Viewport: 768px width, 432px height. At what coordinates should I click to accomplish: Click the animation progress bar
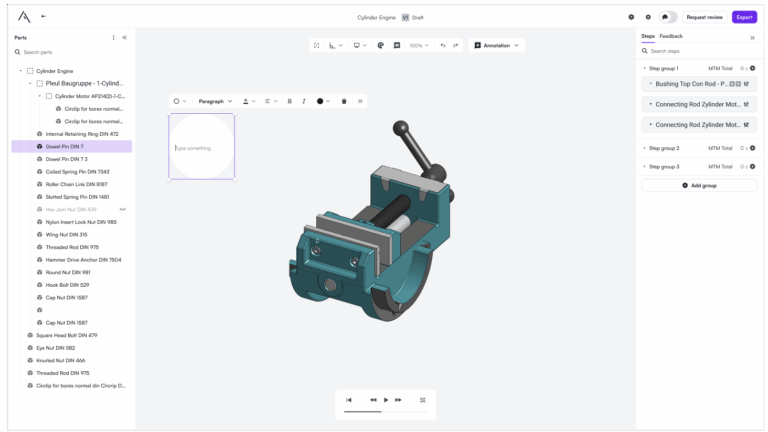tap(385, 412)
